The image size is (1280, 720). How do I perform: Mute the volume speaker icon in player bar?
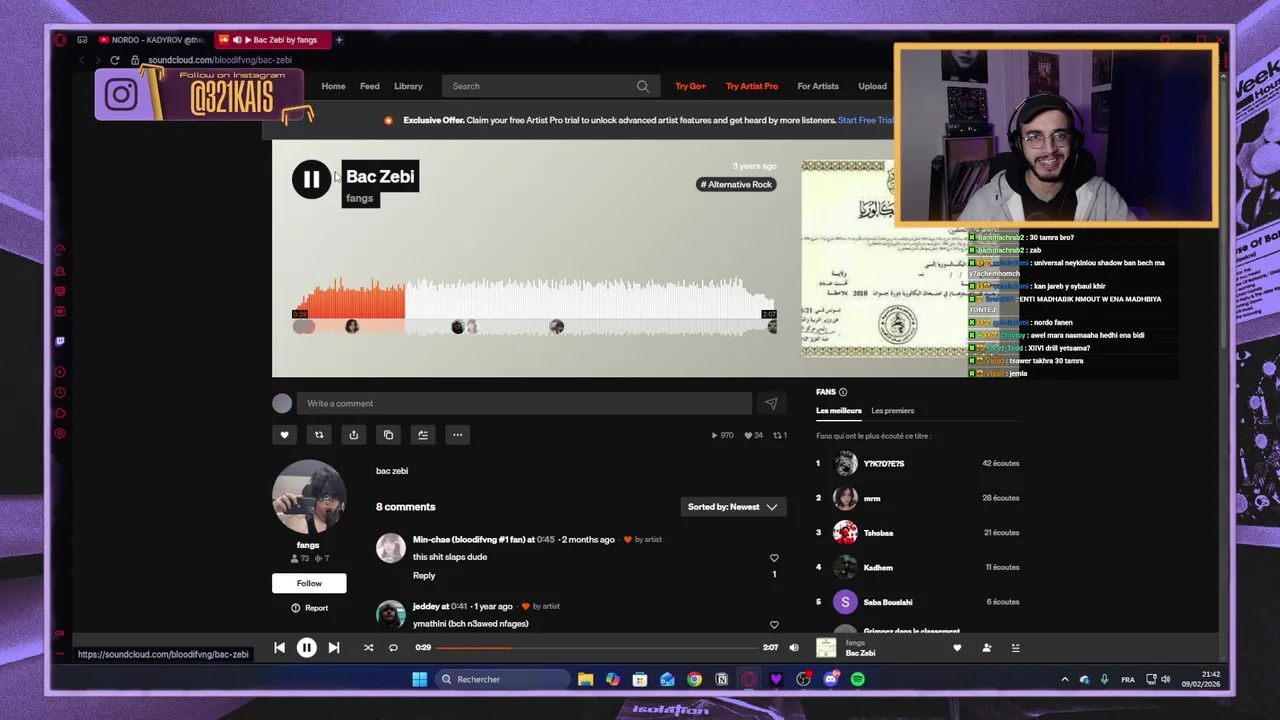click(794, 648)
